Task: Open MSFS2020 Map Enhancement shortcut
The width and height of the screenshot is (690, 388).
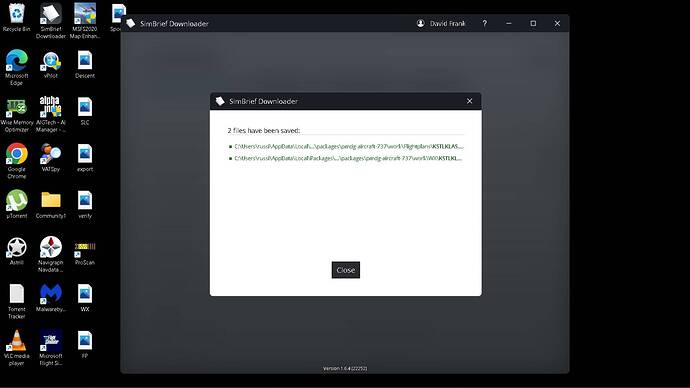Action: (x=85, y=20)
